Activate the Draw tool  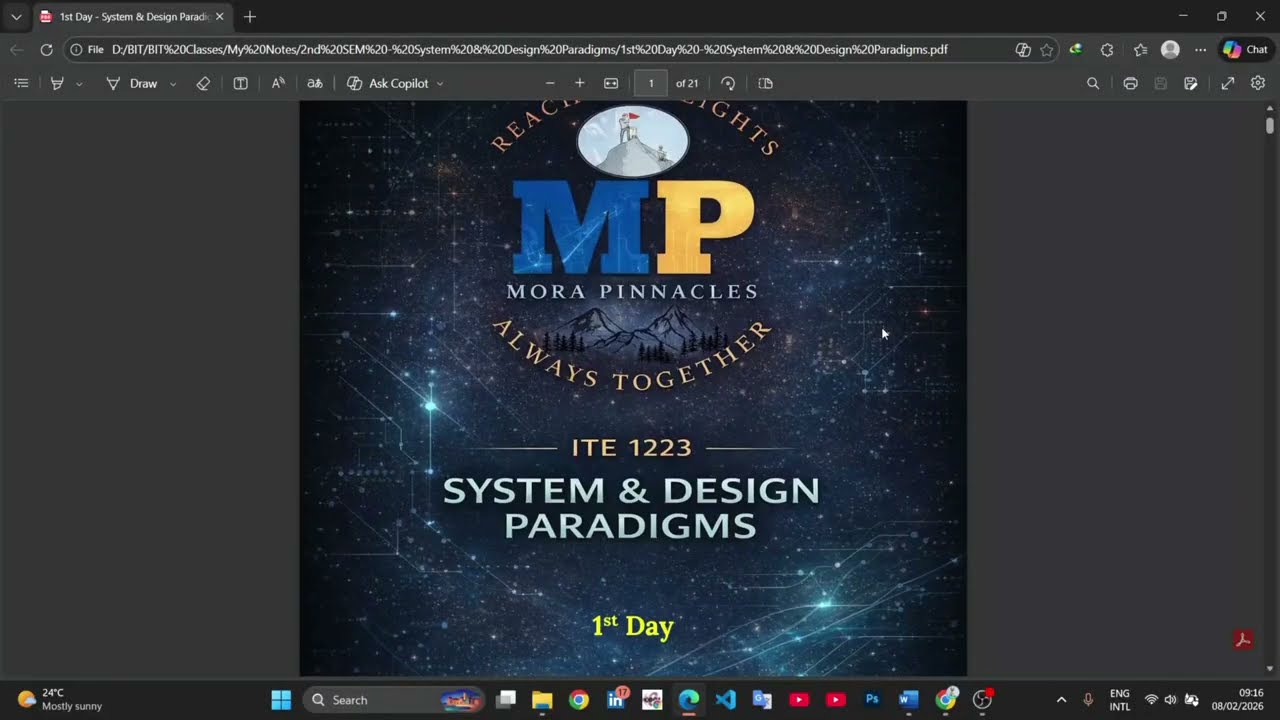pos(132,83)
